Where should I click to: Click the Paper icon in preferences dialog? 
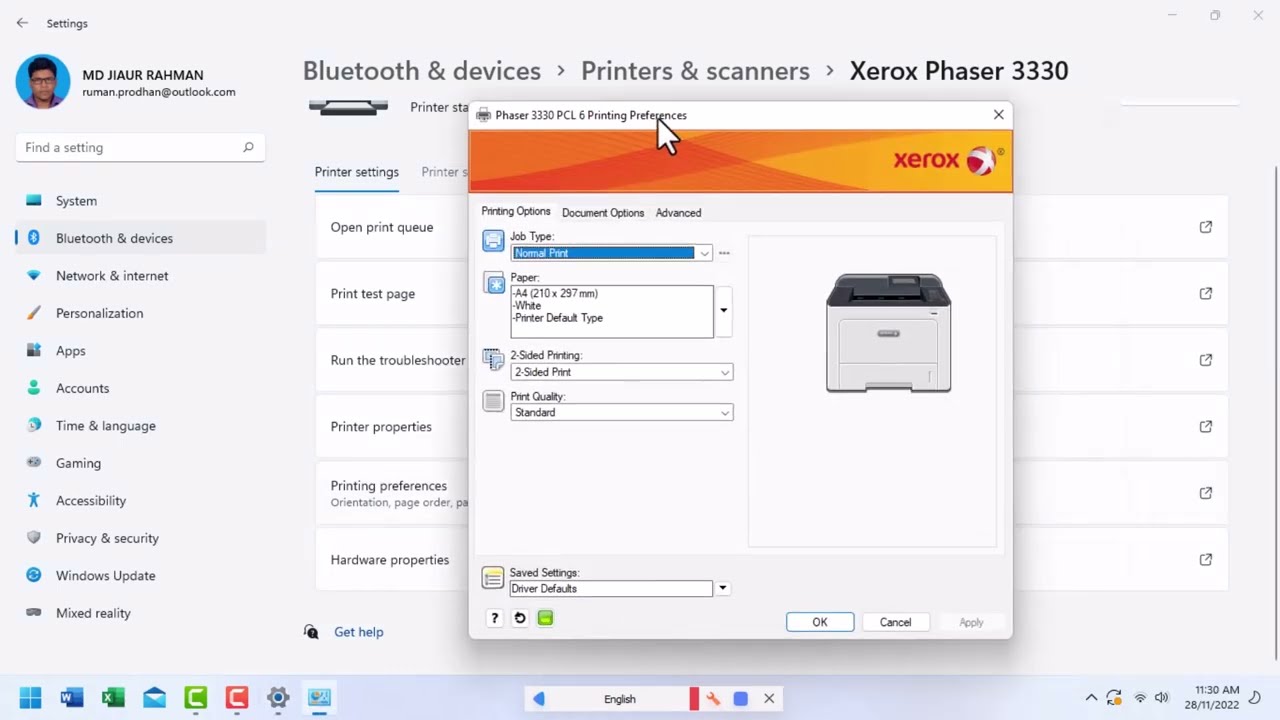coord(494,283)
